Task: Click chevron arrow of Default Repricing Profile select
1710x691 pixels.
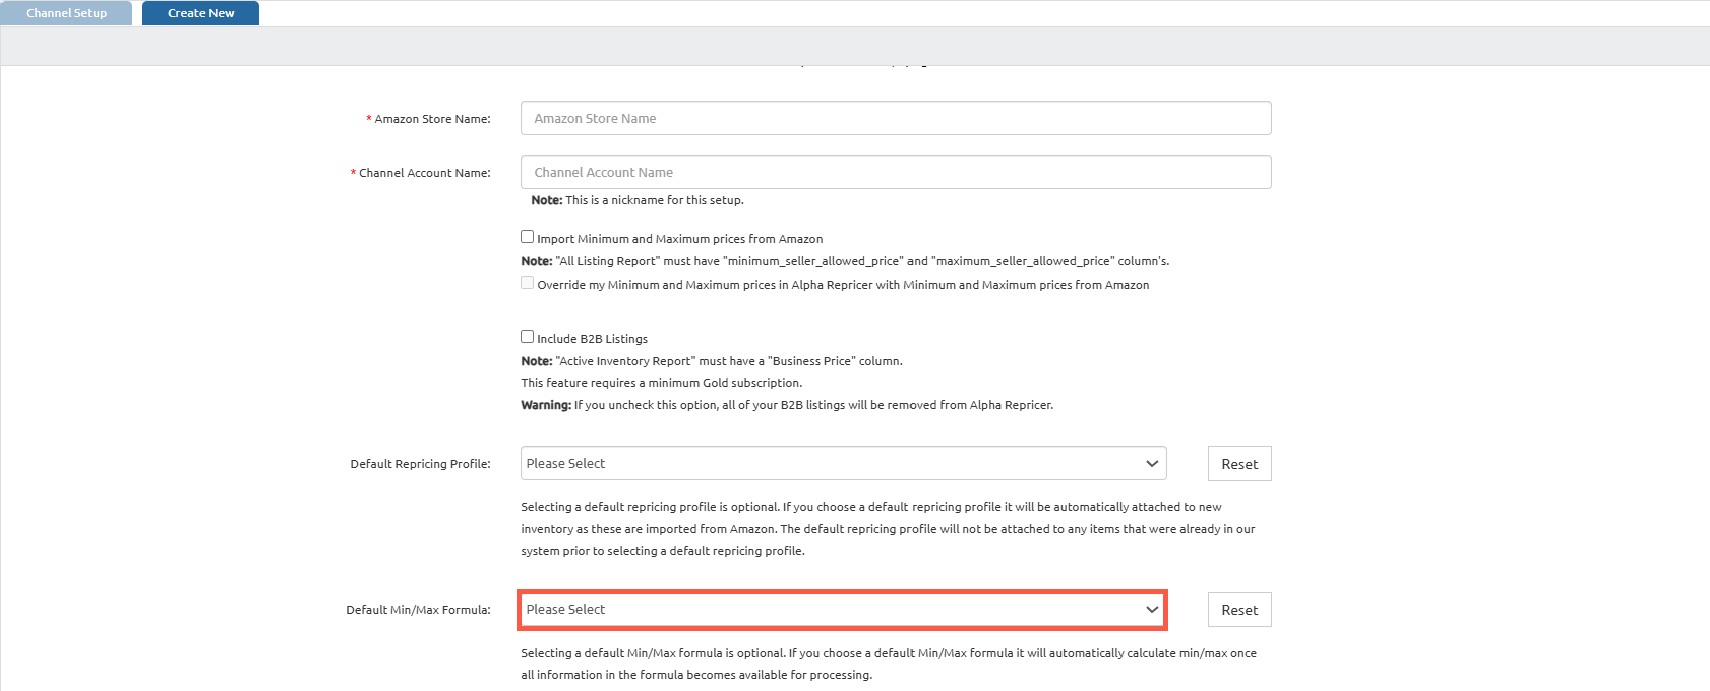Action: click(1152, 464)
